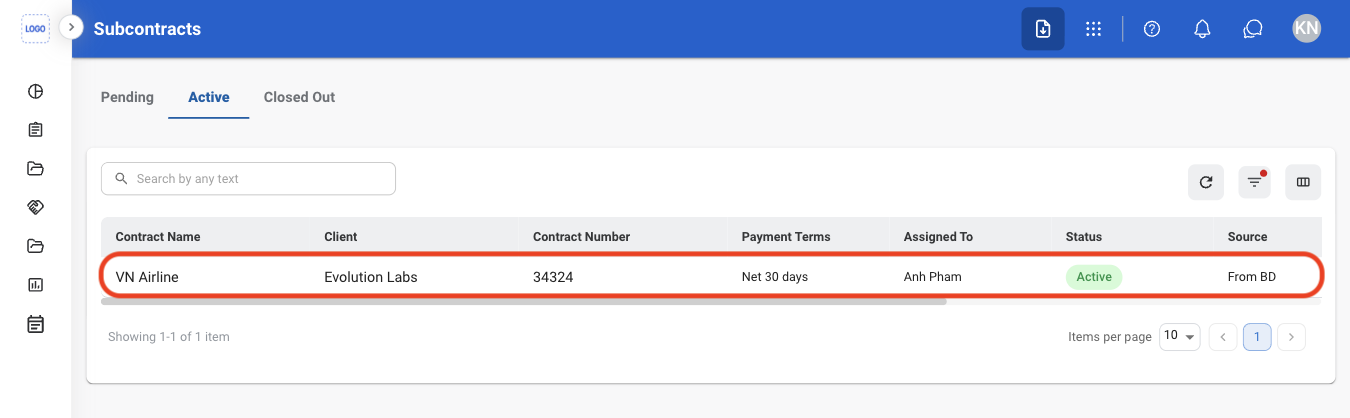Click the Source column header

[1247, 237]
